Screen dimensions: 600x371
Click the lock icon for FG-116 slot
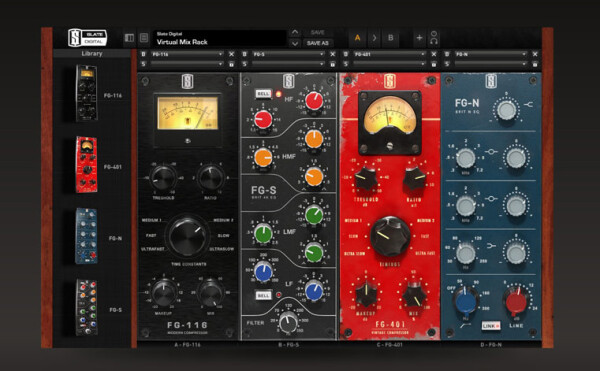232,64
